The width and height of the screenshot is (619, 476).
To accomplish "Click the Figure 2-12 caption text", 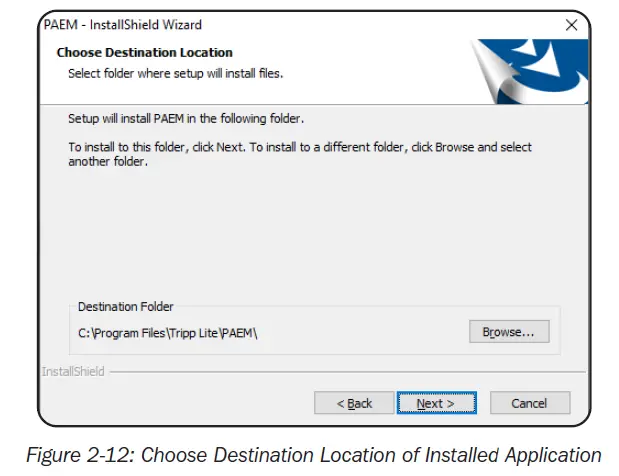I will point(314,455).
